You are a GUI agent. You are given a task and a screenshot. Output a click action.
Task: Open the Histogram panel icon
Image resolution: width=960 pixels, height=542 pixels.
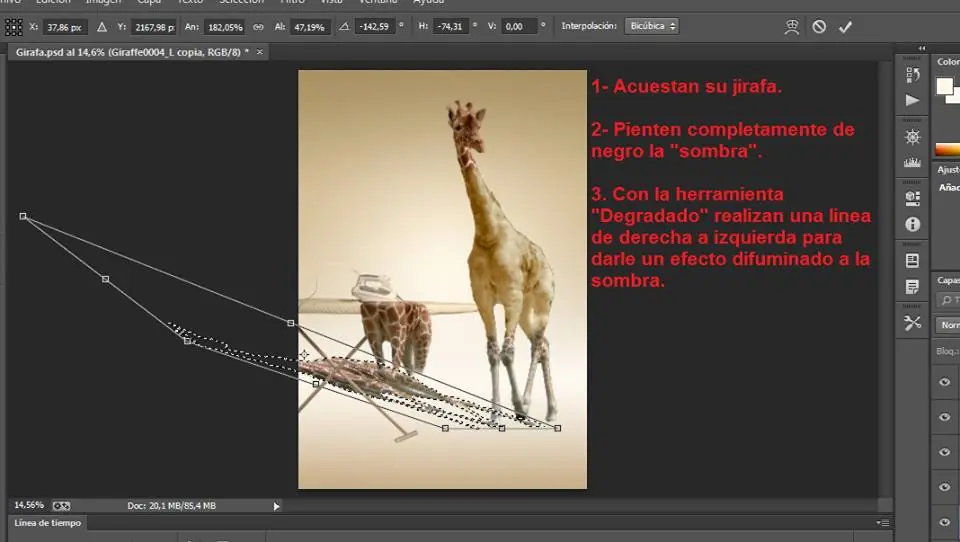tap(912, 162)
